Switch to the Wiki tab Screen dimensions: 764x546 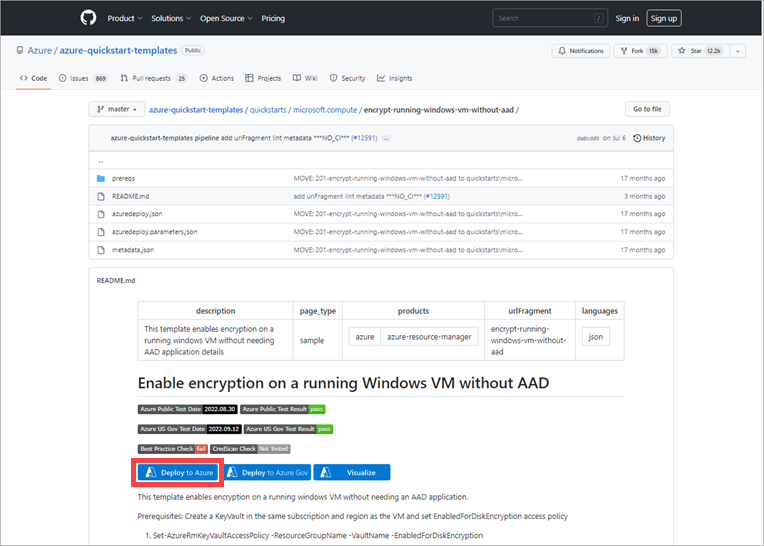click(x=306, y=78)
